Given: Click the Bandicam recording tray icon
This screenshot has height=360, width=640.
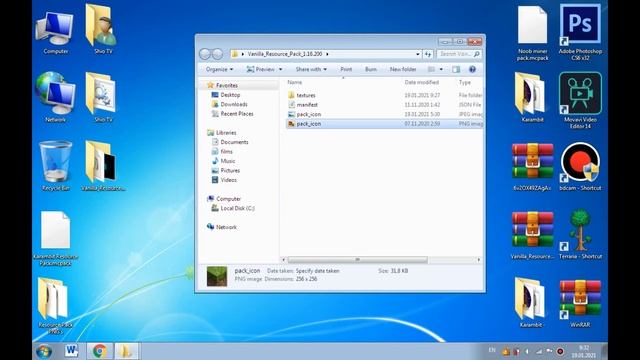Looking at the screenshot, I should click(560, 351).
